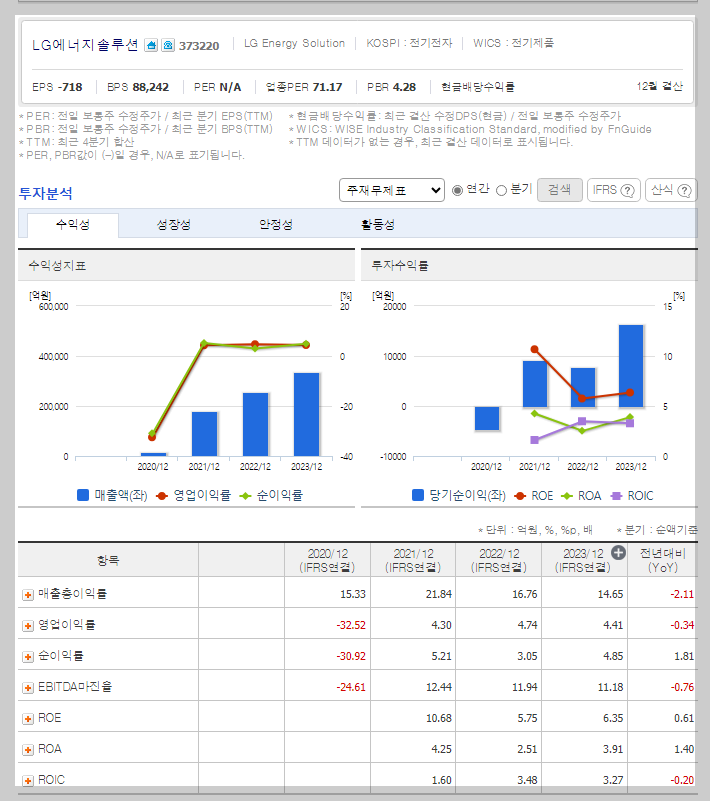Viewport: 710px width, 801px height.
Task: Expand the ROIC row
Action: (x=28, y=781)
